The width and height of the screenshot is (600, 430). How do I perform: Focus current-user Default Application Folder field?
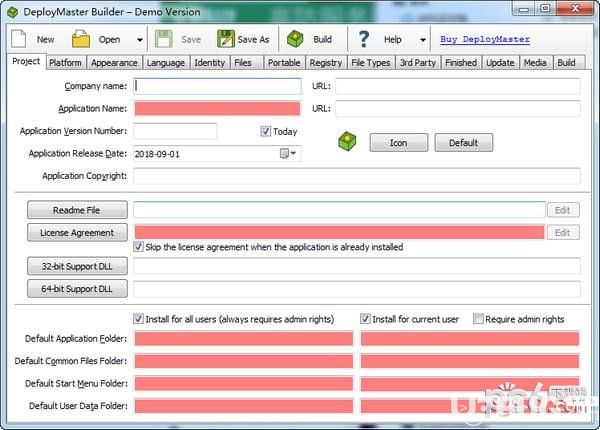click(x=470, y=339)
